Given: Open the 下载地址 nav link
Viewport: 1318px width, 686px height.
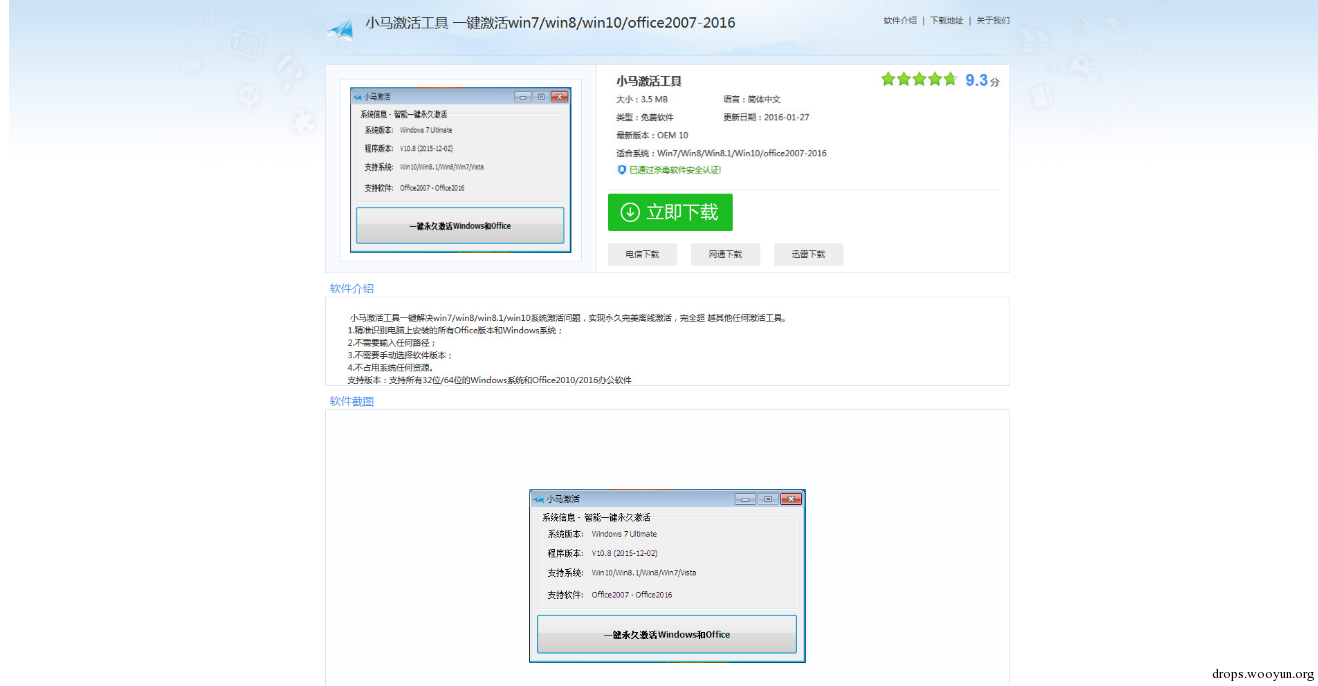Looking at the screenshot, I should coord(946,20).
